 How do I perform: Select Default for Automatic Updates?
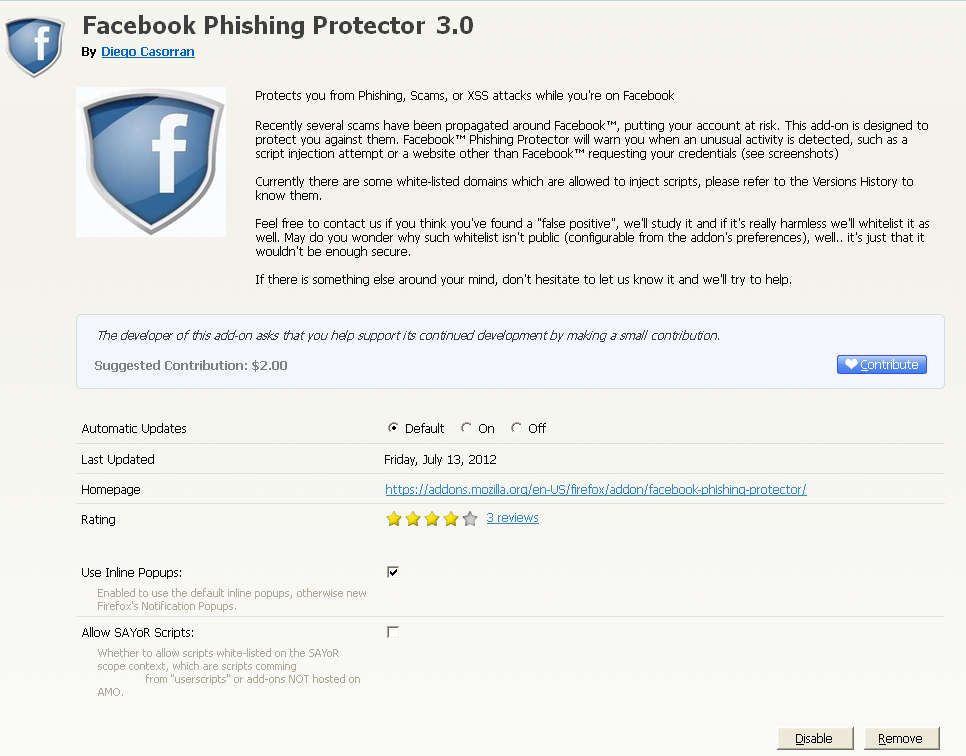pos(394,428)
